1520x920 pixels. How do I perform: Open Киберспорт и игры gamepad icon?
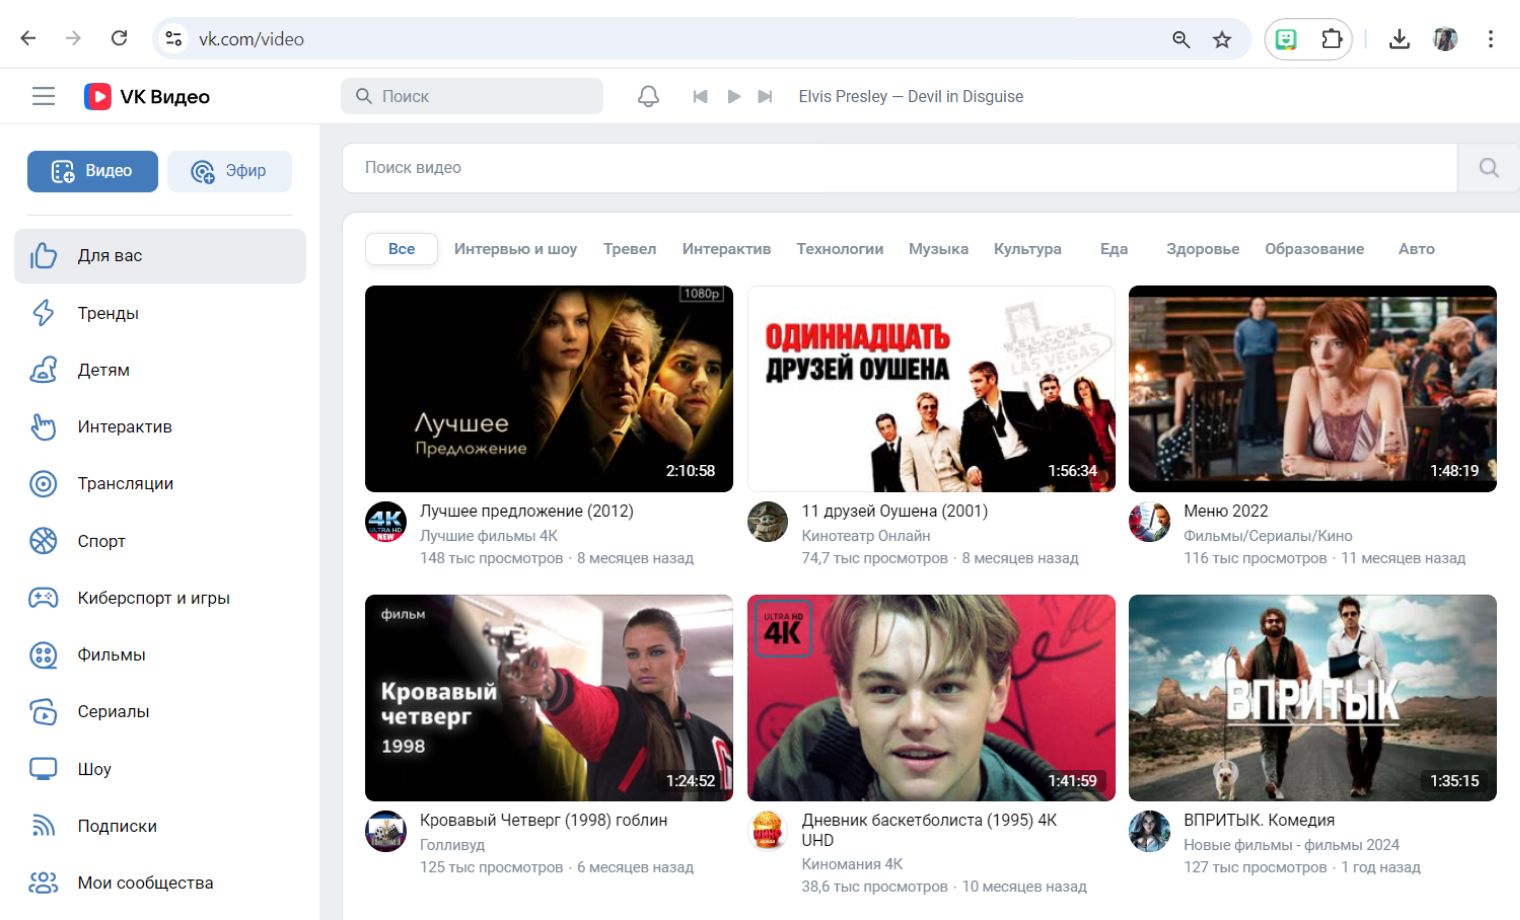pyautogui.click(x=43, y=598)
